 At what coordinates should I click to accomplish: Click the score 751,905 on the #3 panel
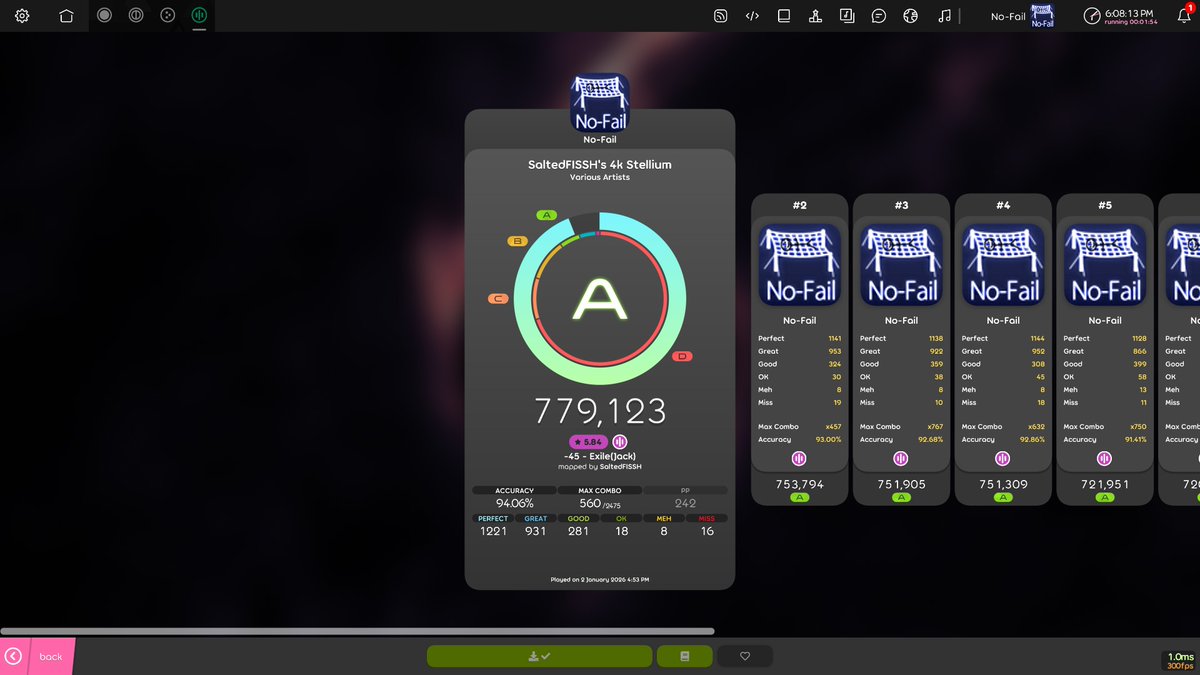901,484
